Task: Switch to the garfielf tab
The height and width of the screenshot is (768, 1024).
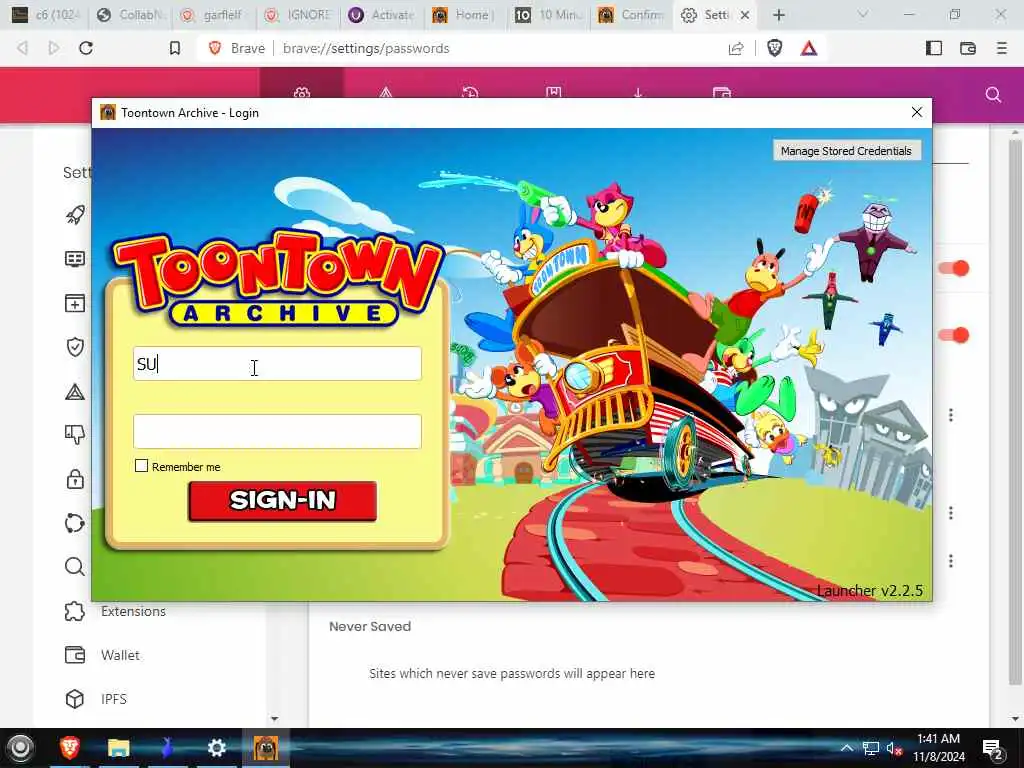Action: [x=214, y=15]
